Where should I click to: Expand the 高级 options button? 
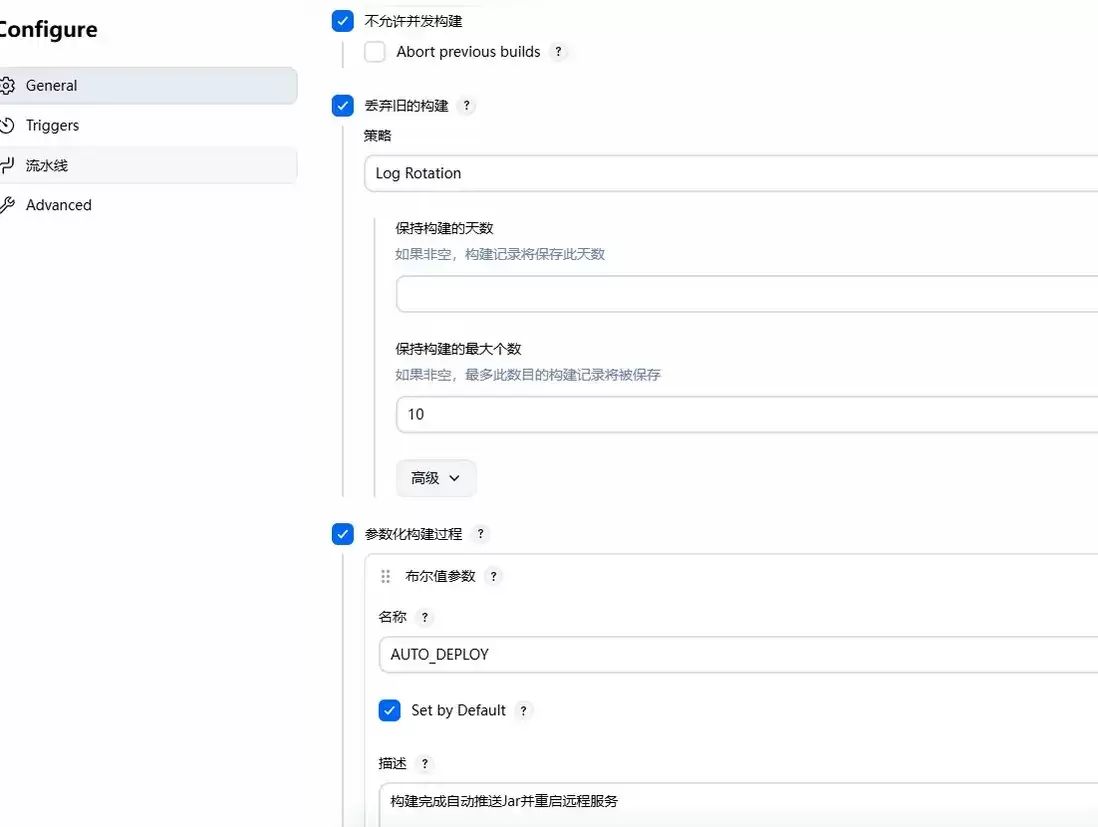436,478
